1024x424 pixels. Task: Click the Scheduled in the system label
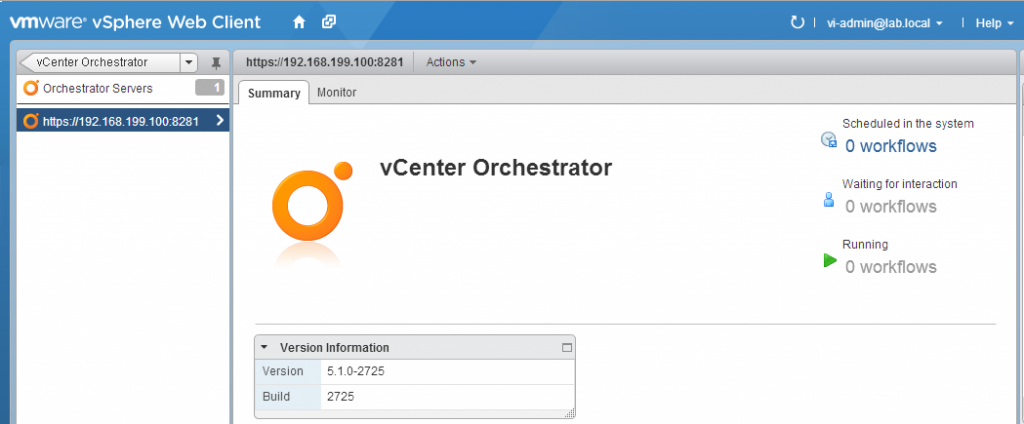click(908, 123)
